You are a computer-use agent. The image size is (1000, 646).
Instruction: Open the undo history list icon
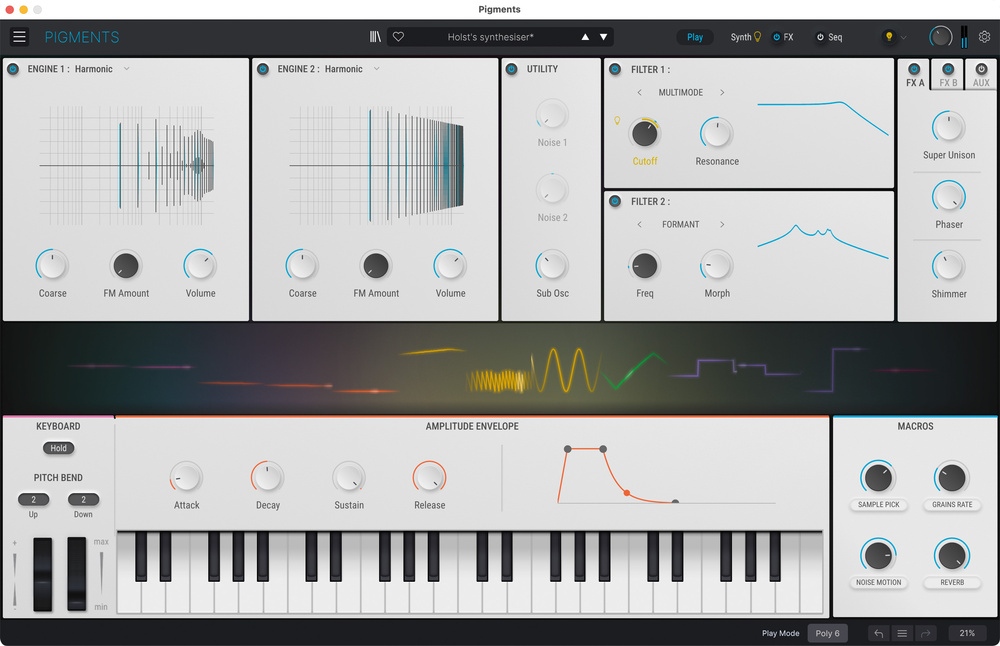coord(902,632)
